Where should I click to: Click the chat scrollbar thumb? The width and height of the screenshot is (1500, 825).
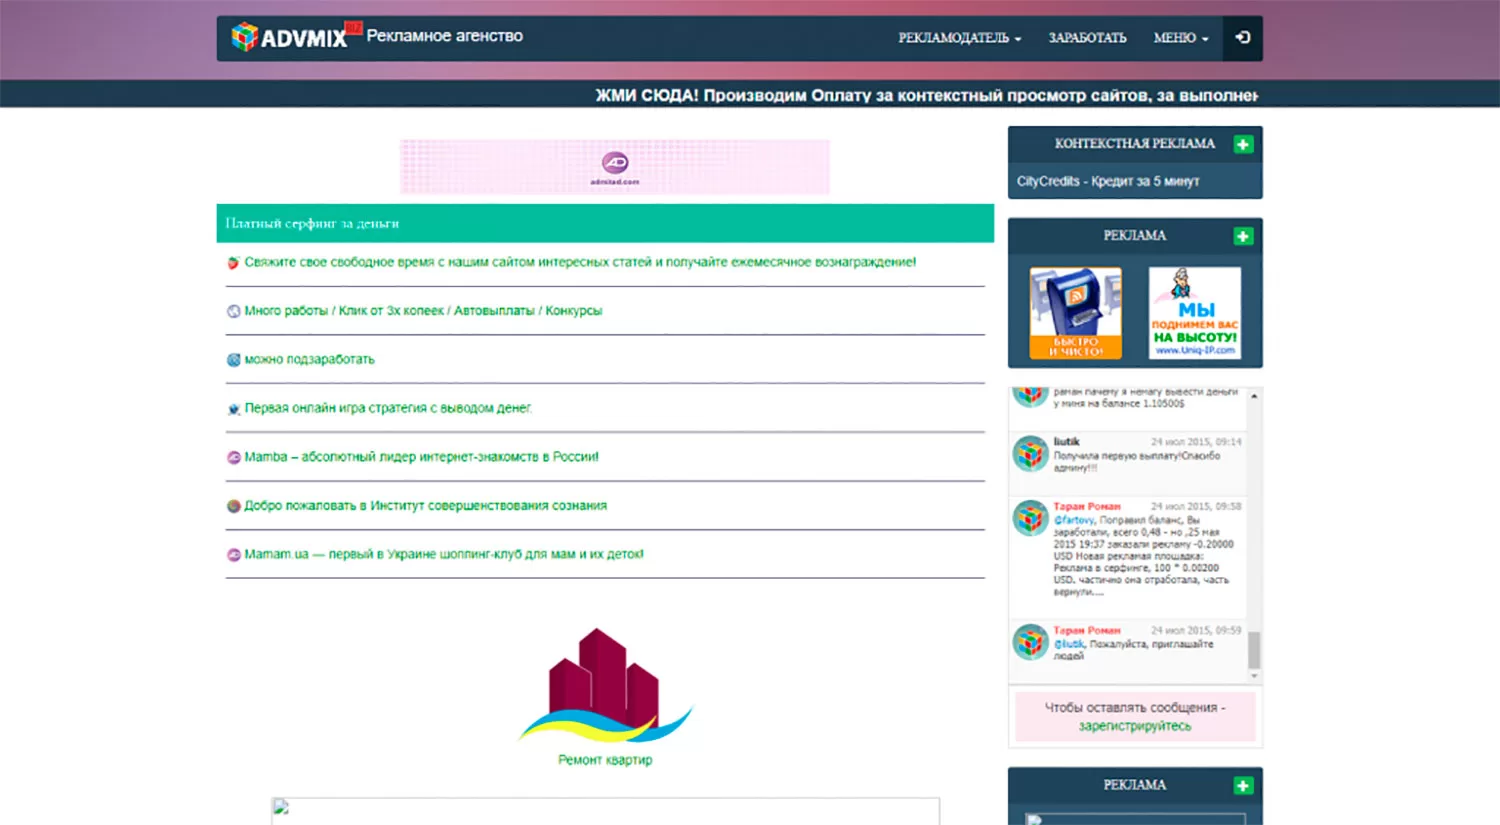coord(1254,650)
